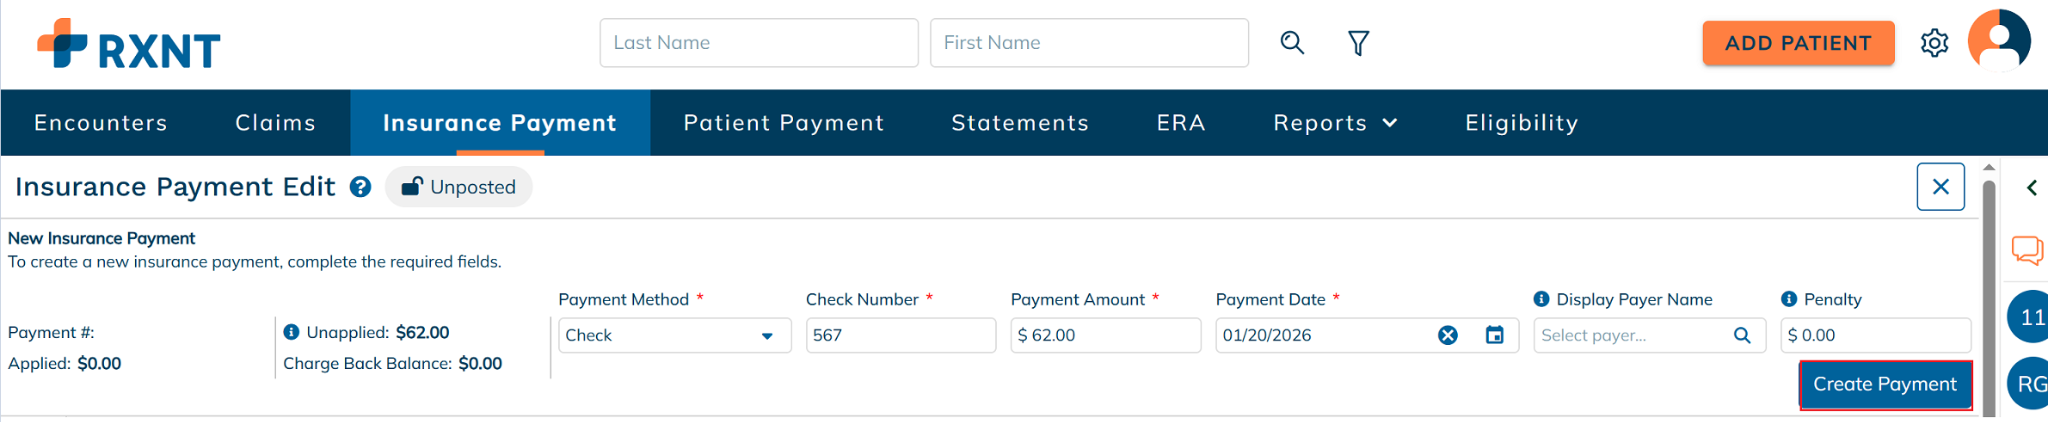Open settings gear icon
The height and width of the screenshot is (422, 2048).
(x=1934, y=43)
